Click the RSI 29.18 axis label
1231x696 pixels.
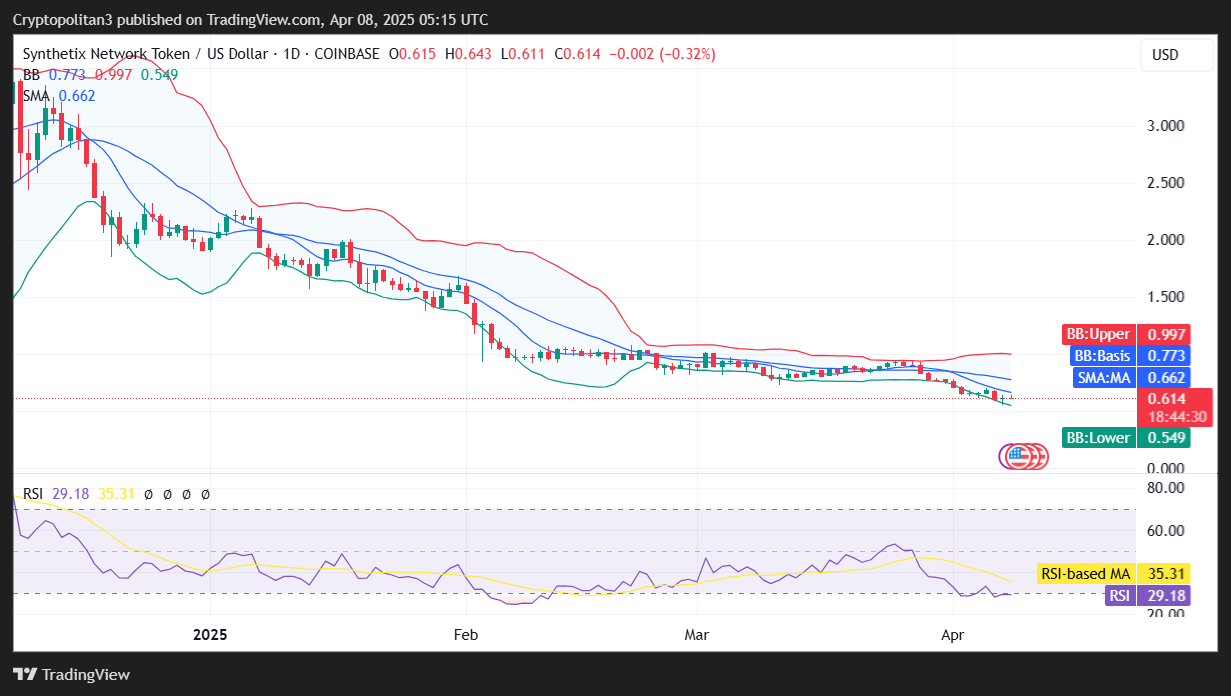click(x=1148, y=596)
